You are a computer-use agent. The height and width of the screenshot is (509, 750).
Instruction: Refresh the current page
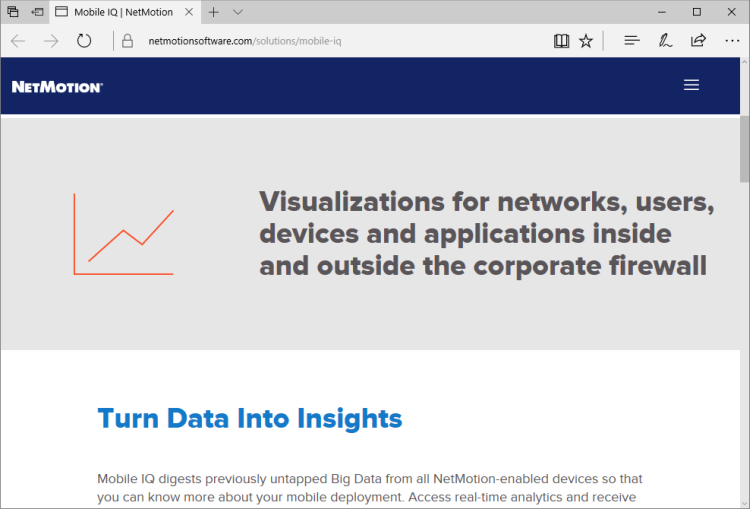[84, 41]
